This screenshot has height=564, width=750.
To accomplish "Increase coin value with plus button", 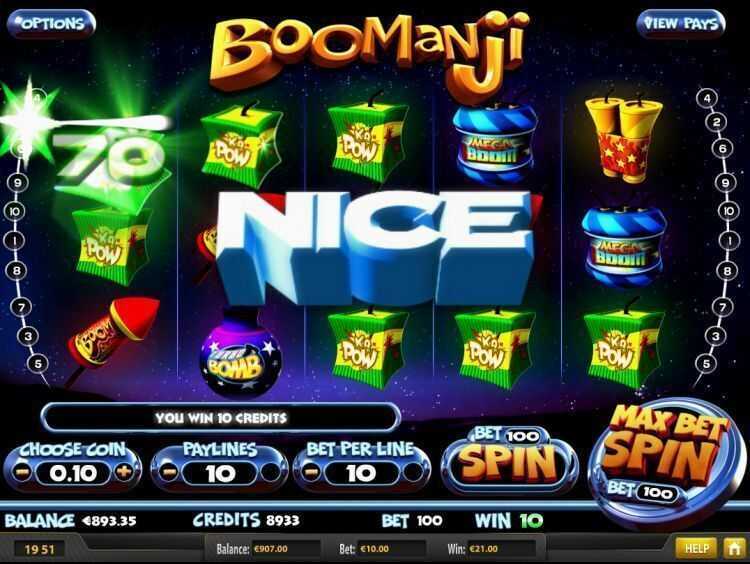I will [123, 473].
